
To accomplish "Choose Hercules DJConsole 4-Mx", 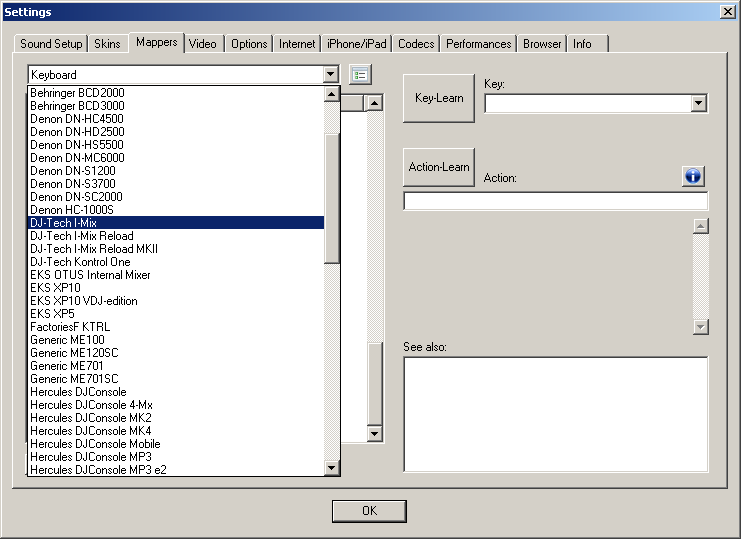I will 176,404.
